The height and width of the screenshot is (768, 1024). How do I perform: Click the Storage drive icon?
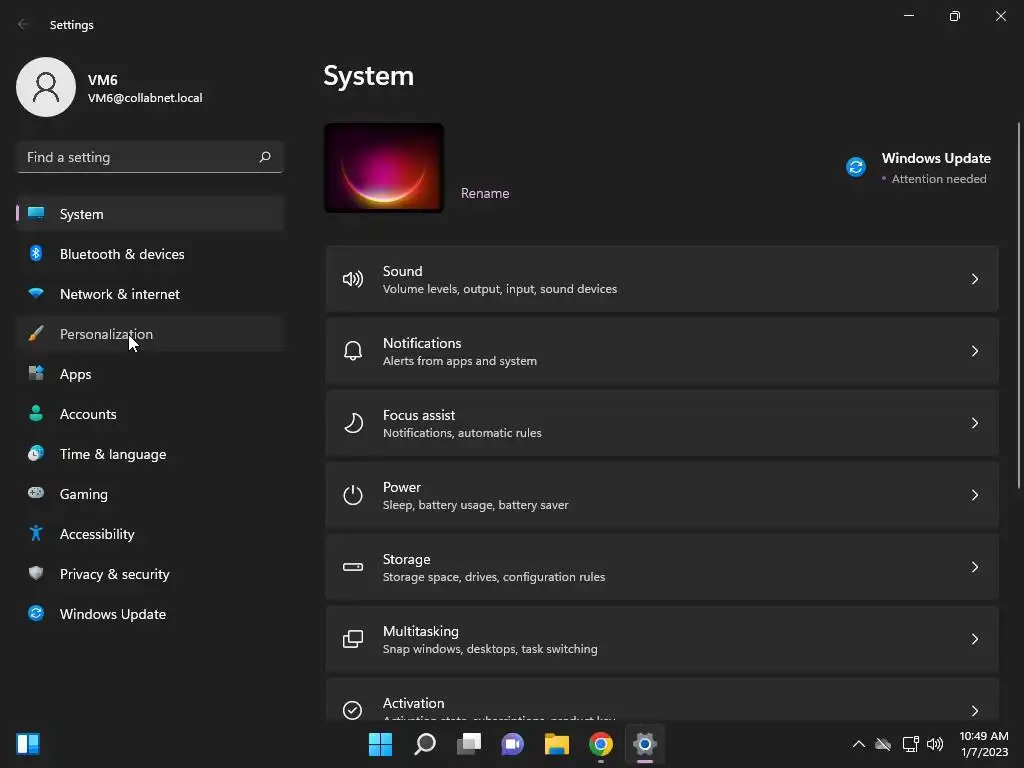pyautogui.click(x=353, y=567)
